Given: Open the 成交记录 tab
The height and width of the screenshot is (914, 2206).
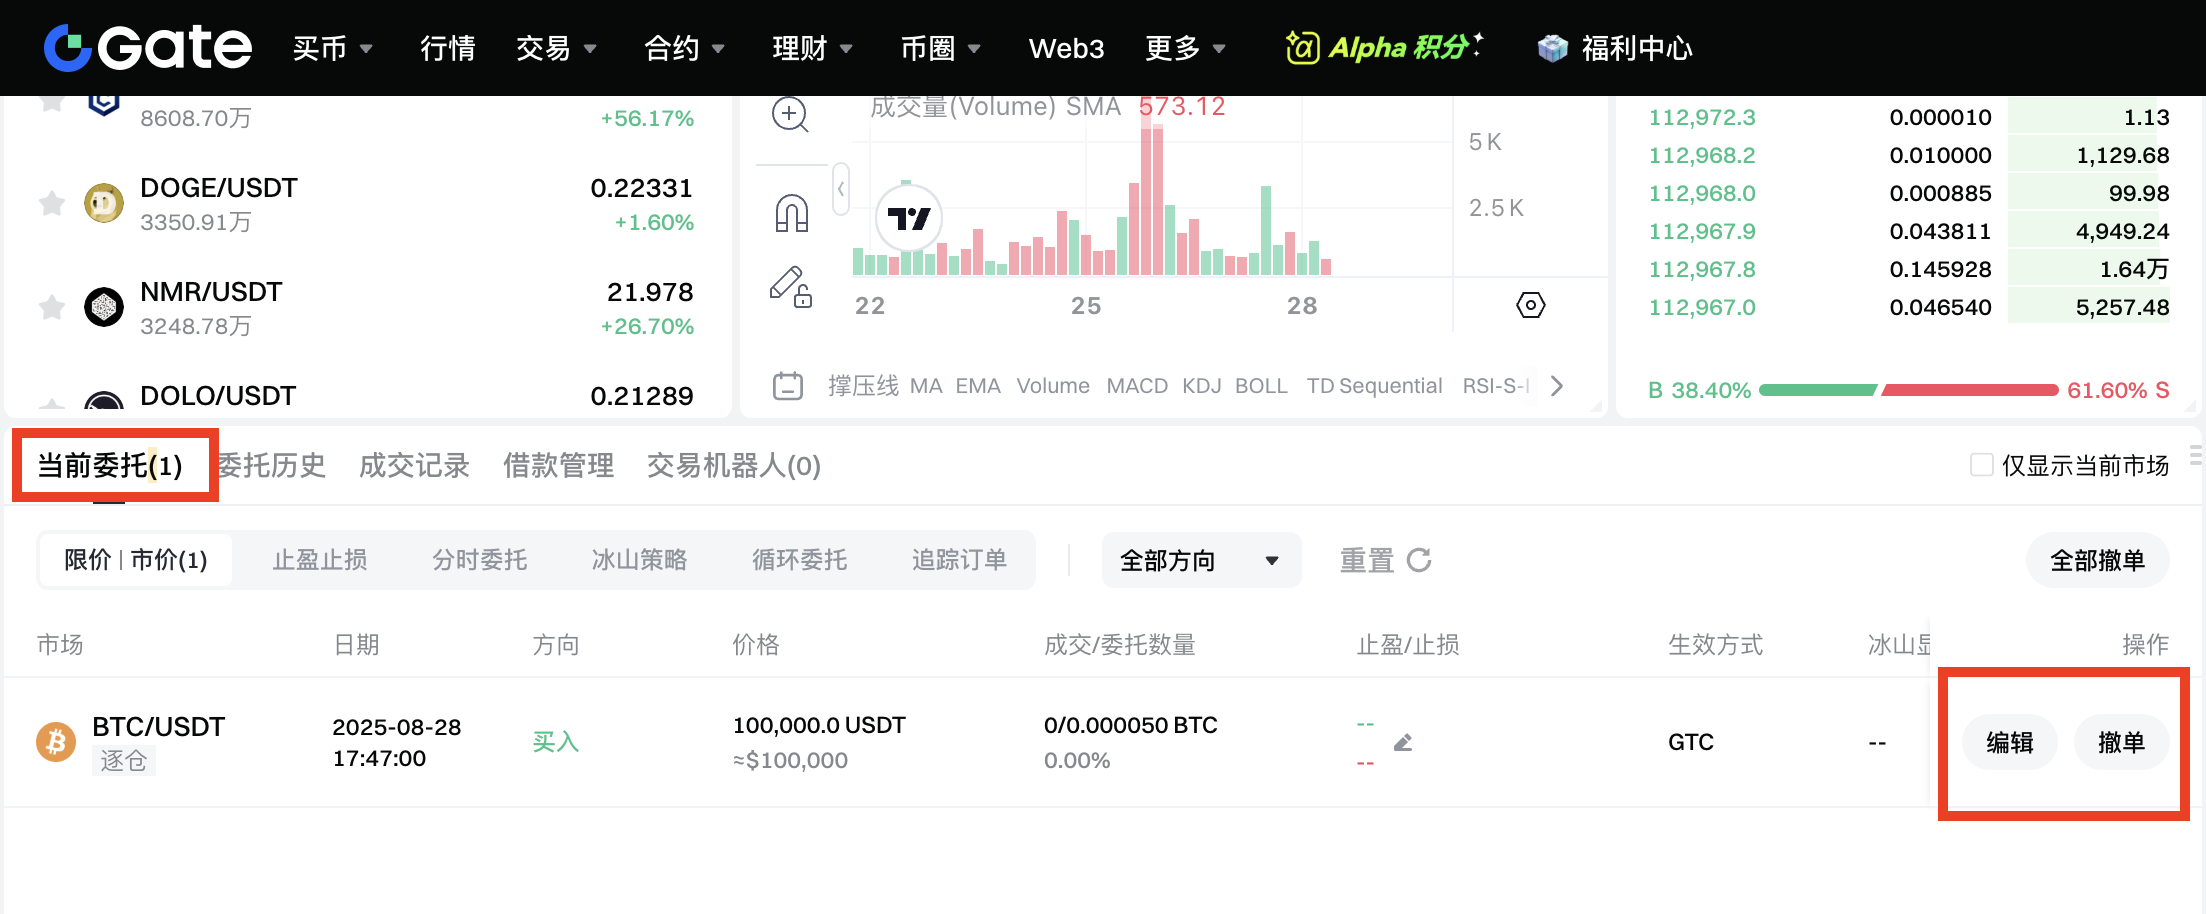Looking at the screenshot, I should click(414, 466).
